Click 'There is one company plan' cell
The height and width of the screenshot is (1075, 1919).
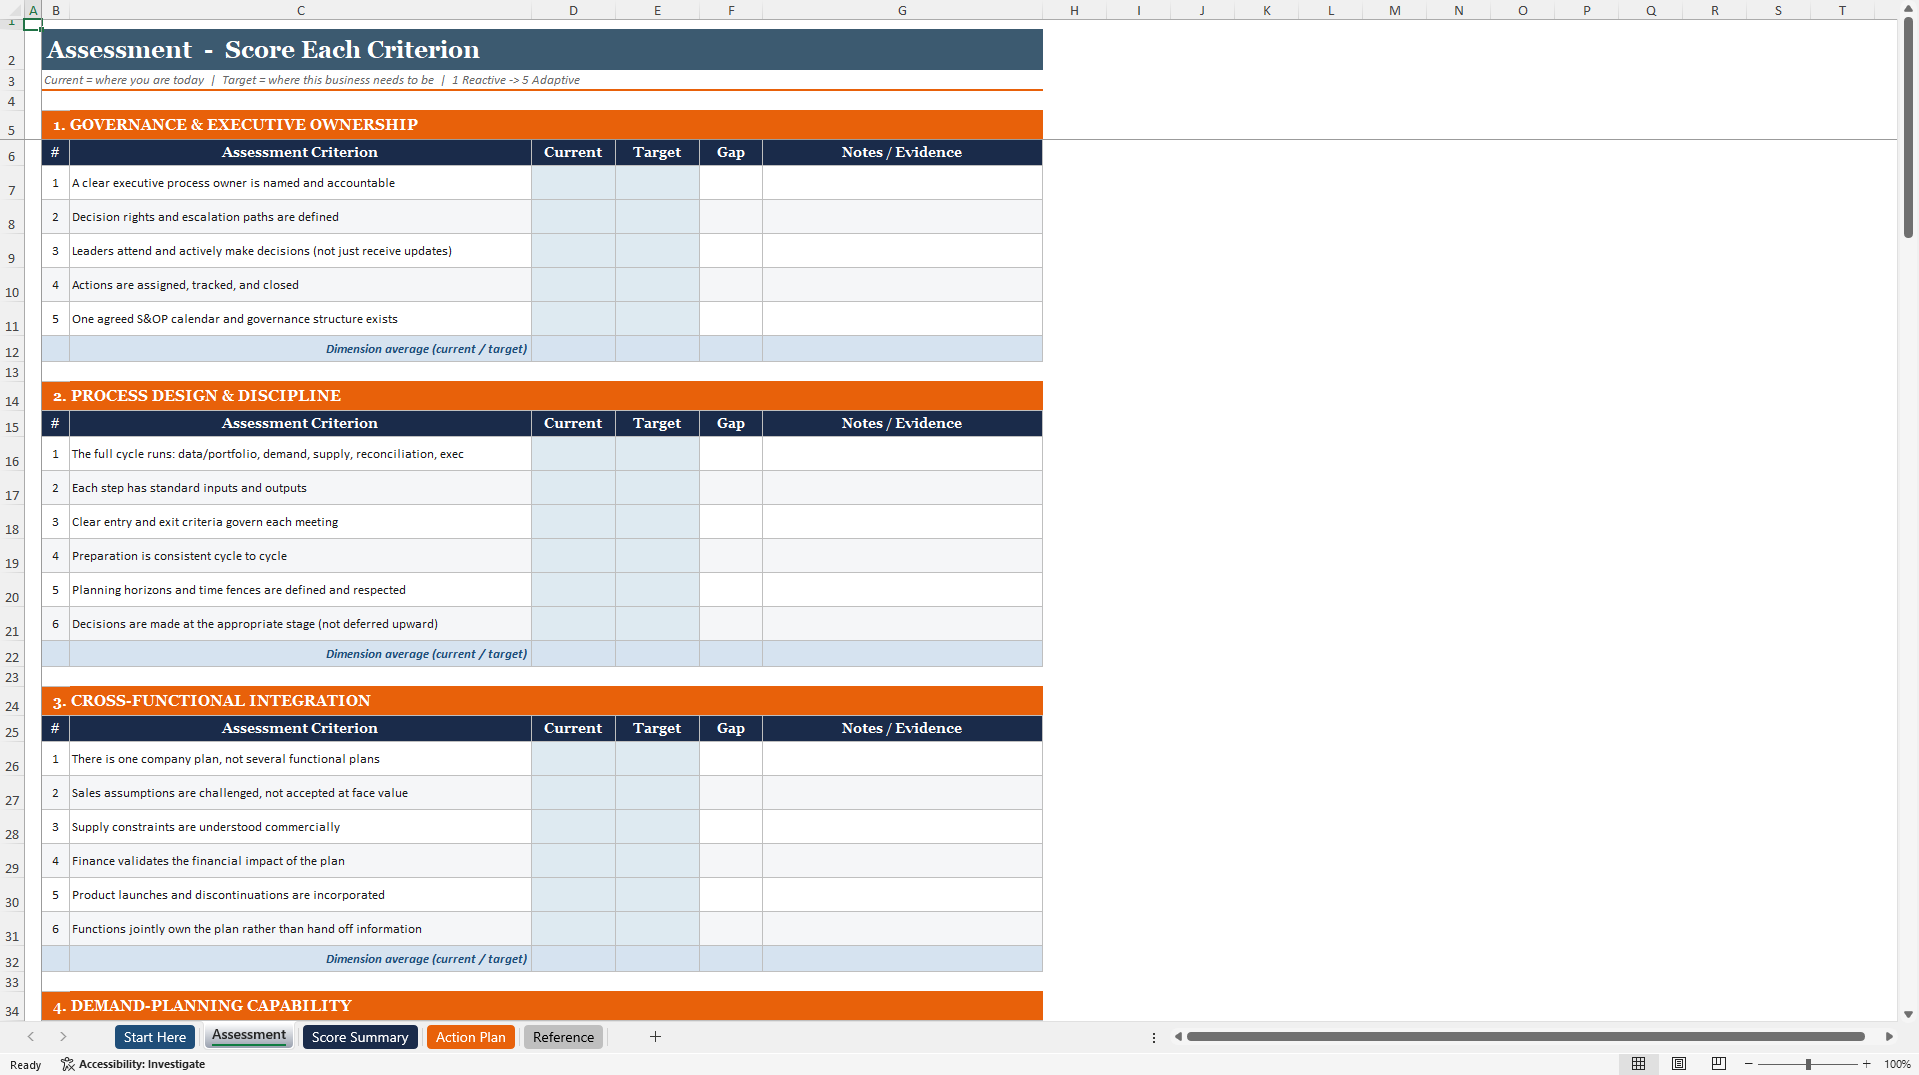(x=300, y=759)
